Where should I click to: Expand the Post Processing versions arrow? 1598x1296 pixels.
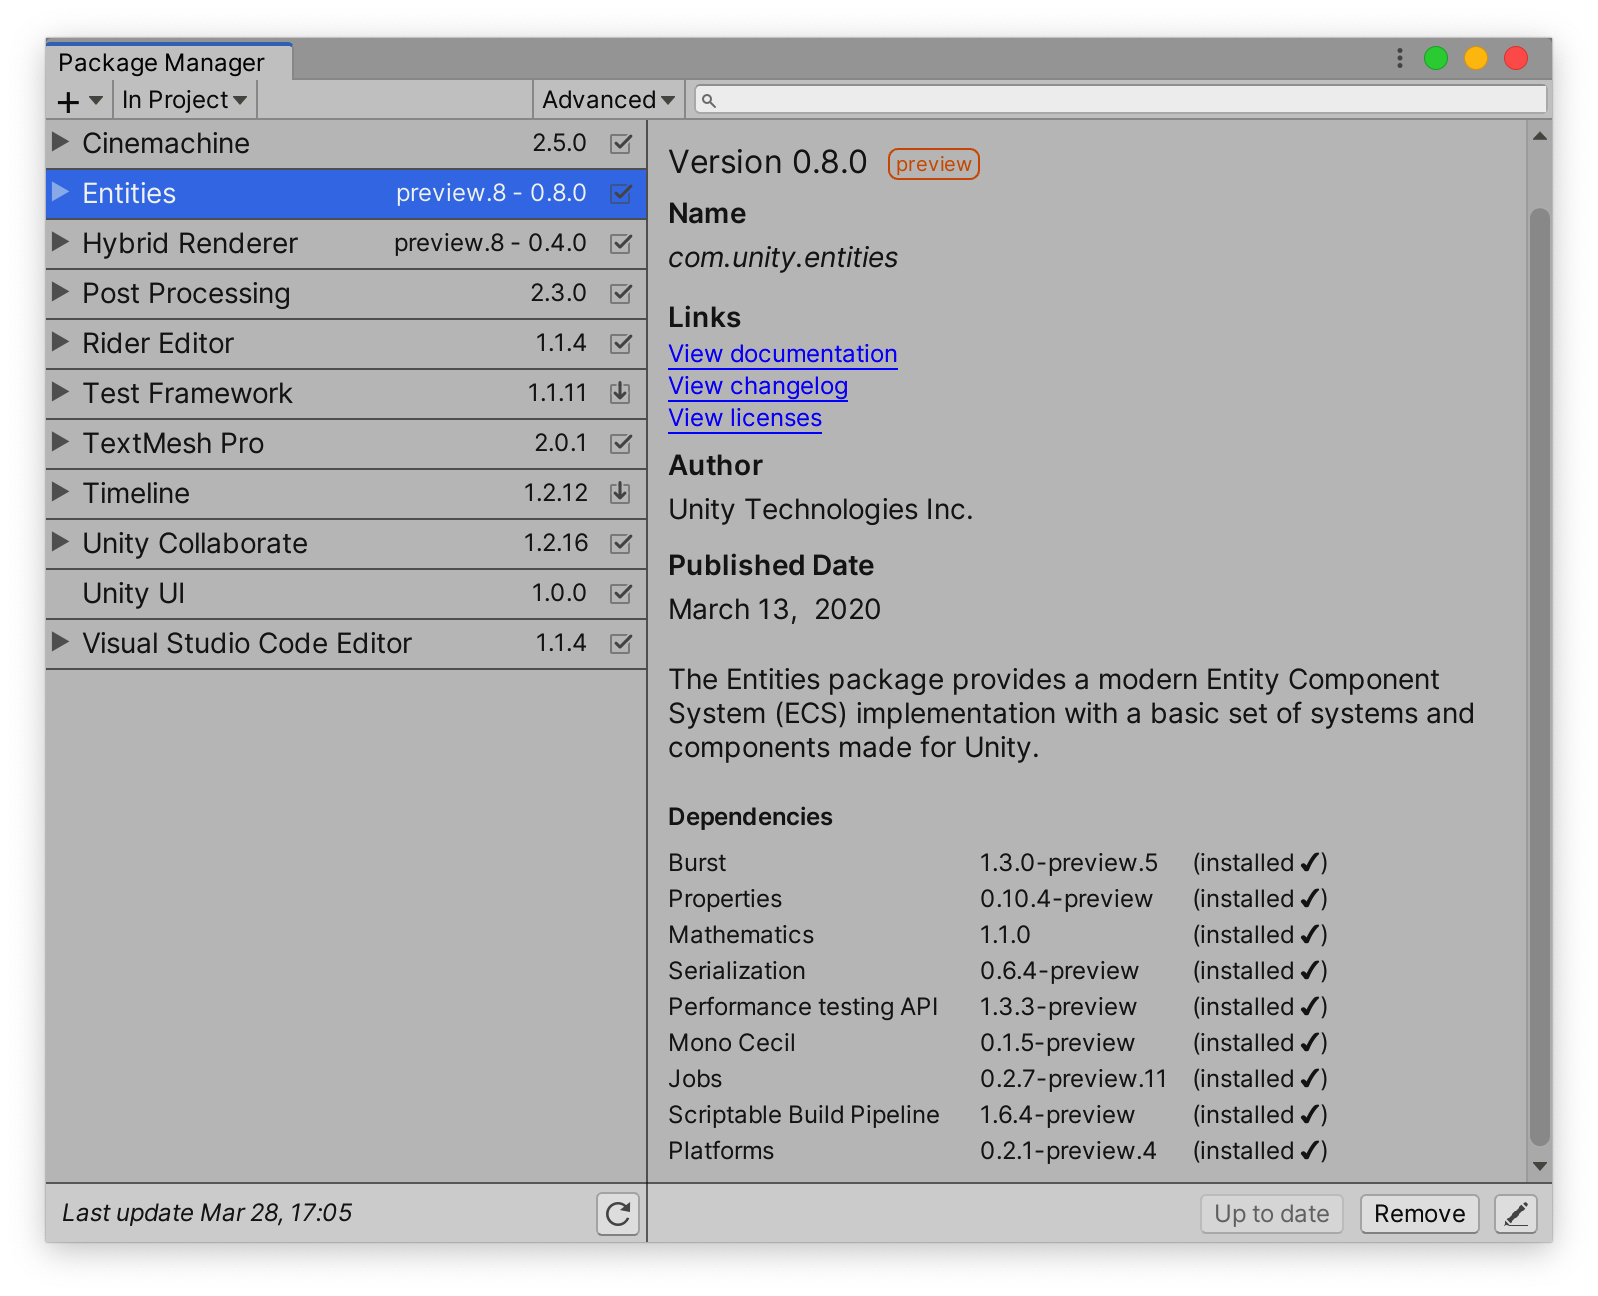pyautogui.click(x=60, y=291)
